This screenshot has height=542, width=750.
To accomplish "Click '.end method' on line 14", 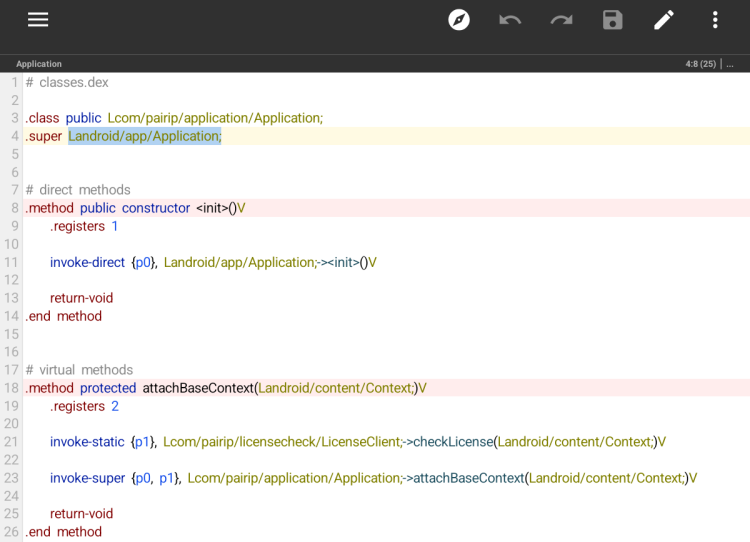I will pyautogui.click(x=64, y=316).
